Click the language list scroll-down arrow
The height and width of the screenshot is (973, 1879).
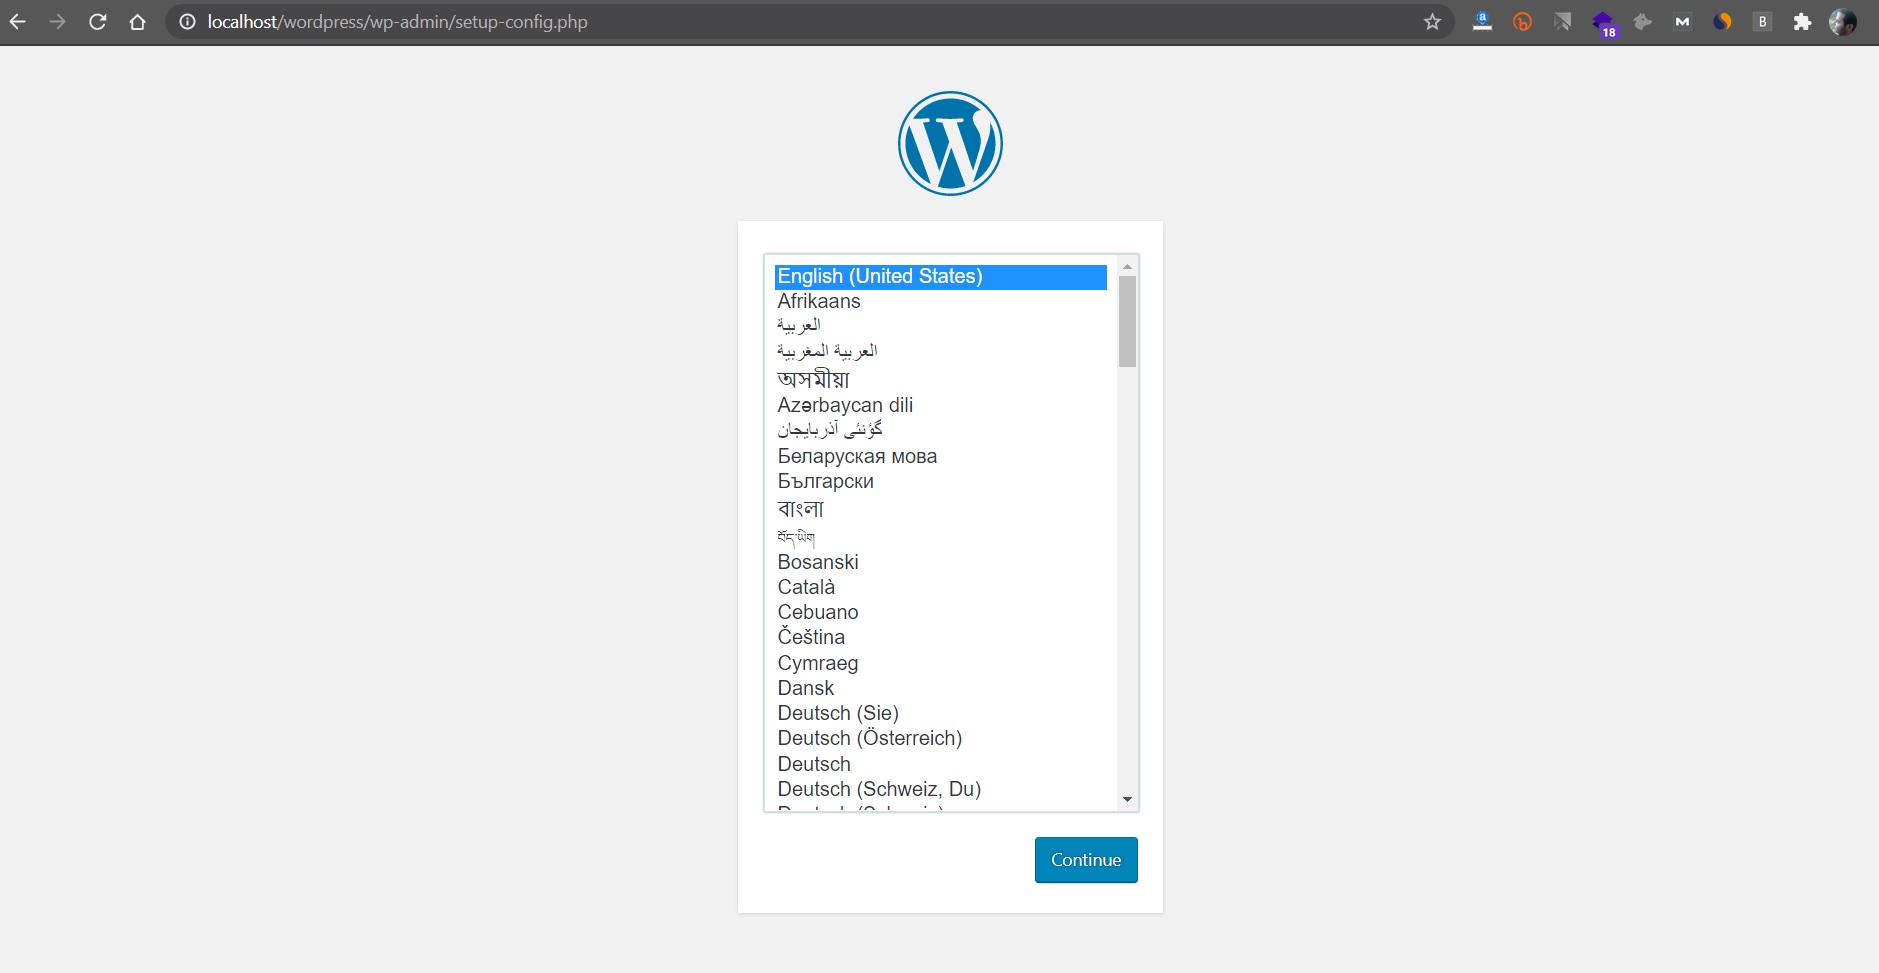point(1127,799)
